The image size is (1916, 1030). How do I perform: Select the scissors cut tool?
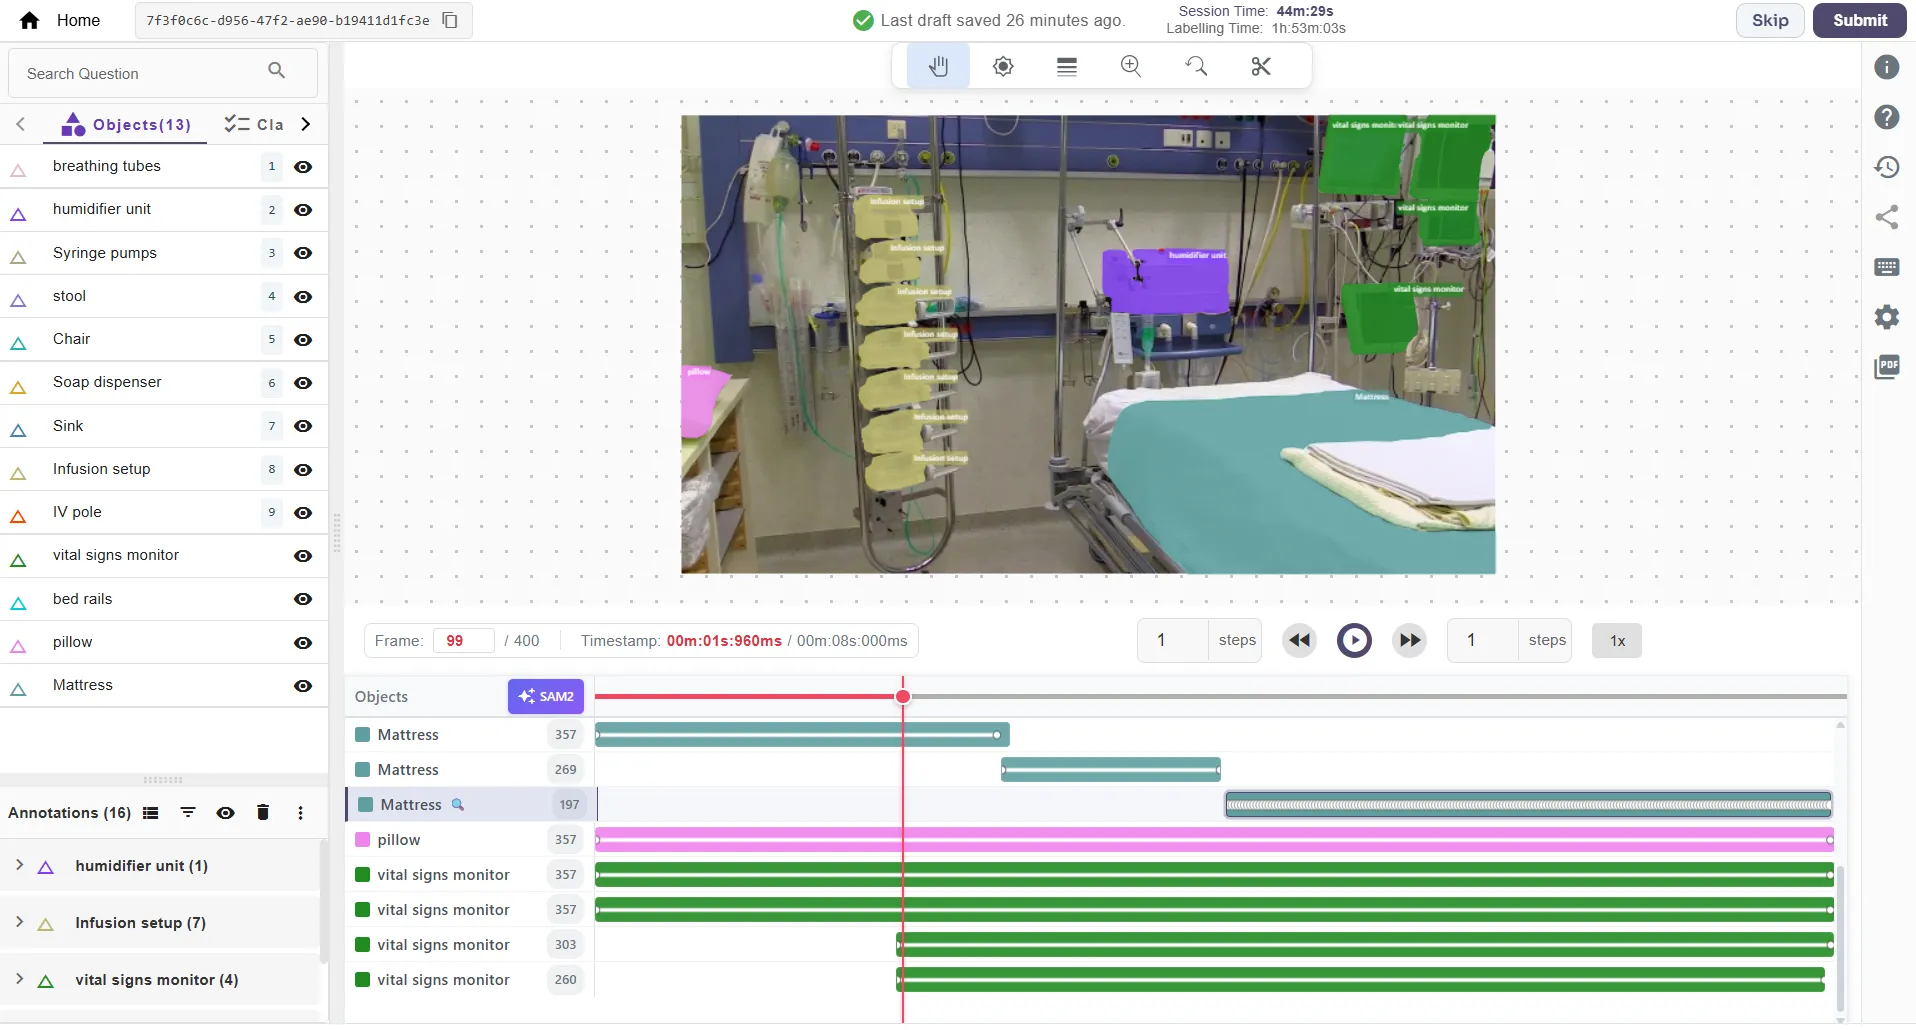(x=1259, y=66)
